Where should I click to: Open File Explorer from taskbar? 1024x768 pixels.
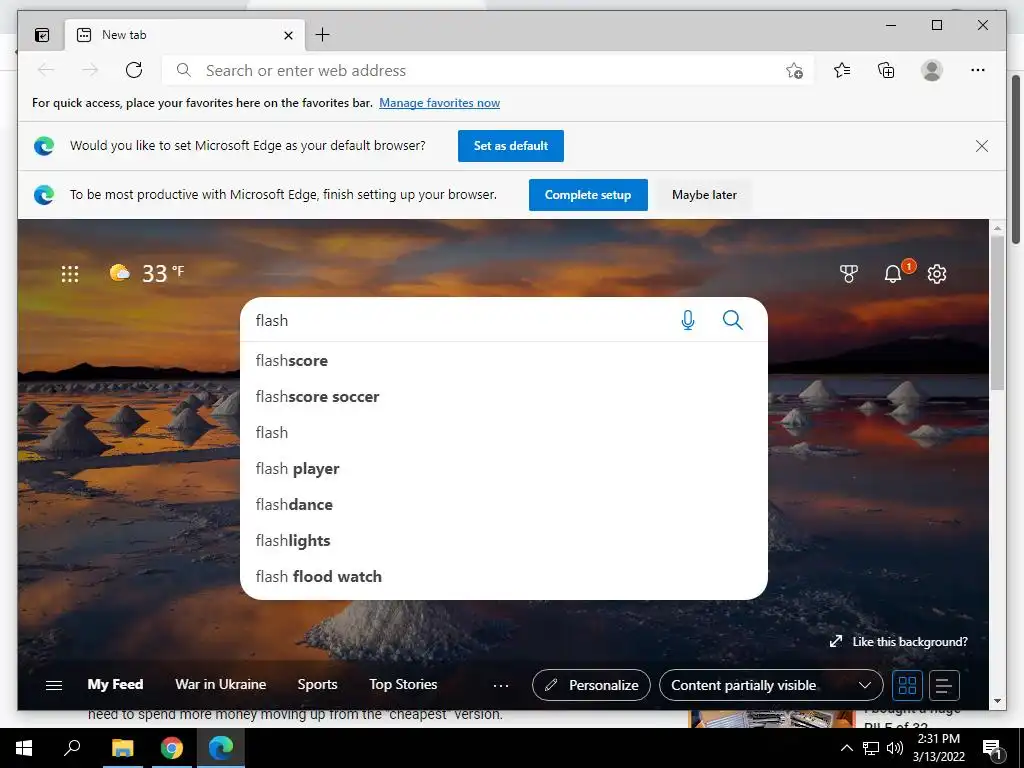[x=122, y=748]
